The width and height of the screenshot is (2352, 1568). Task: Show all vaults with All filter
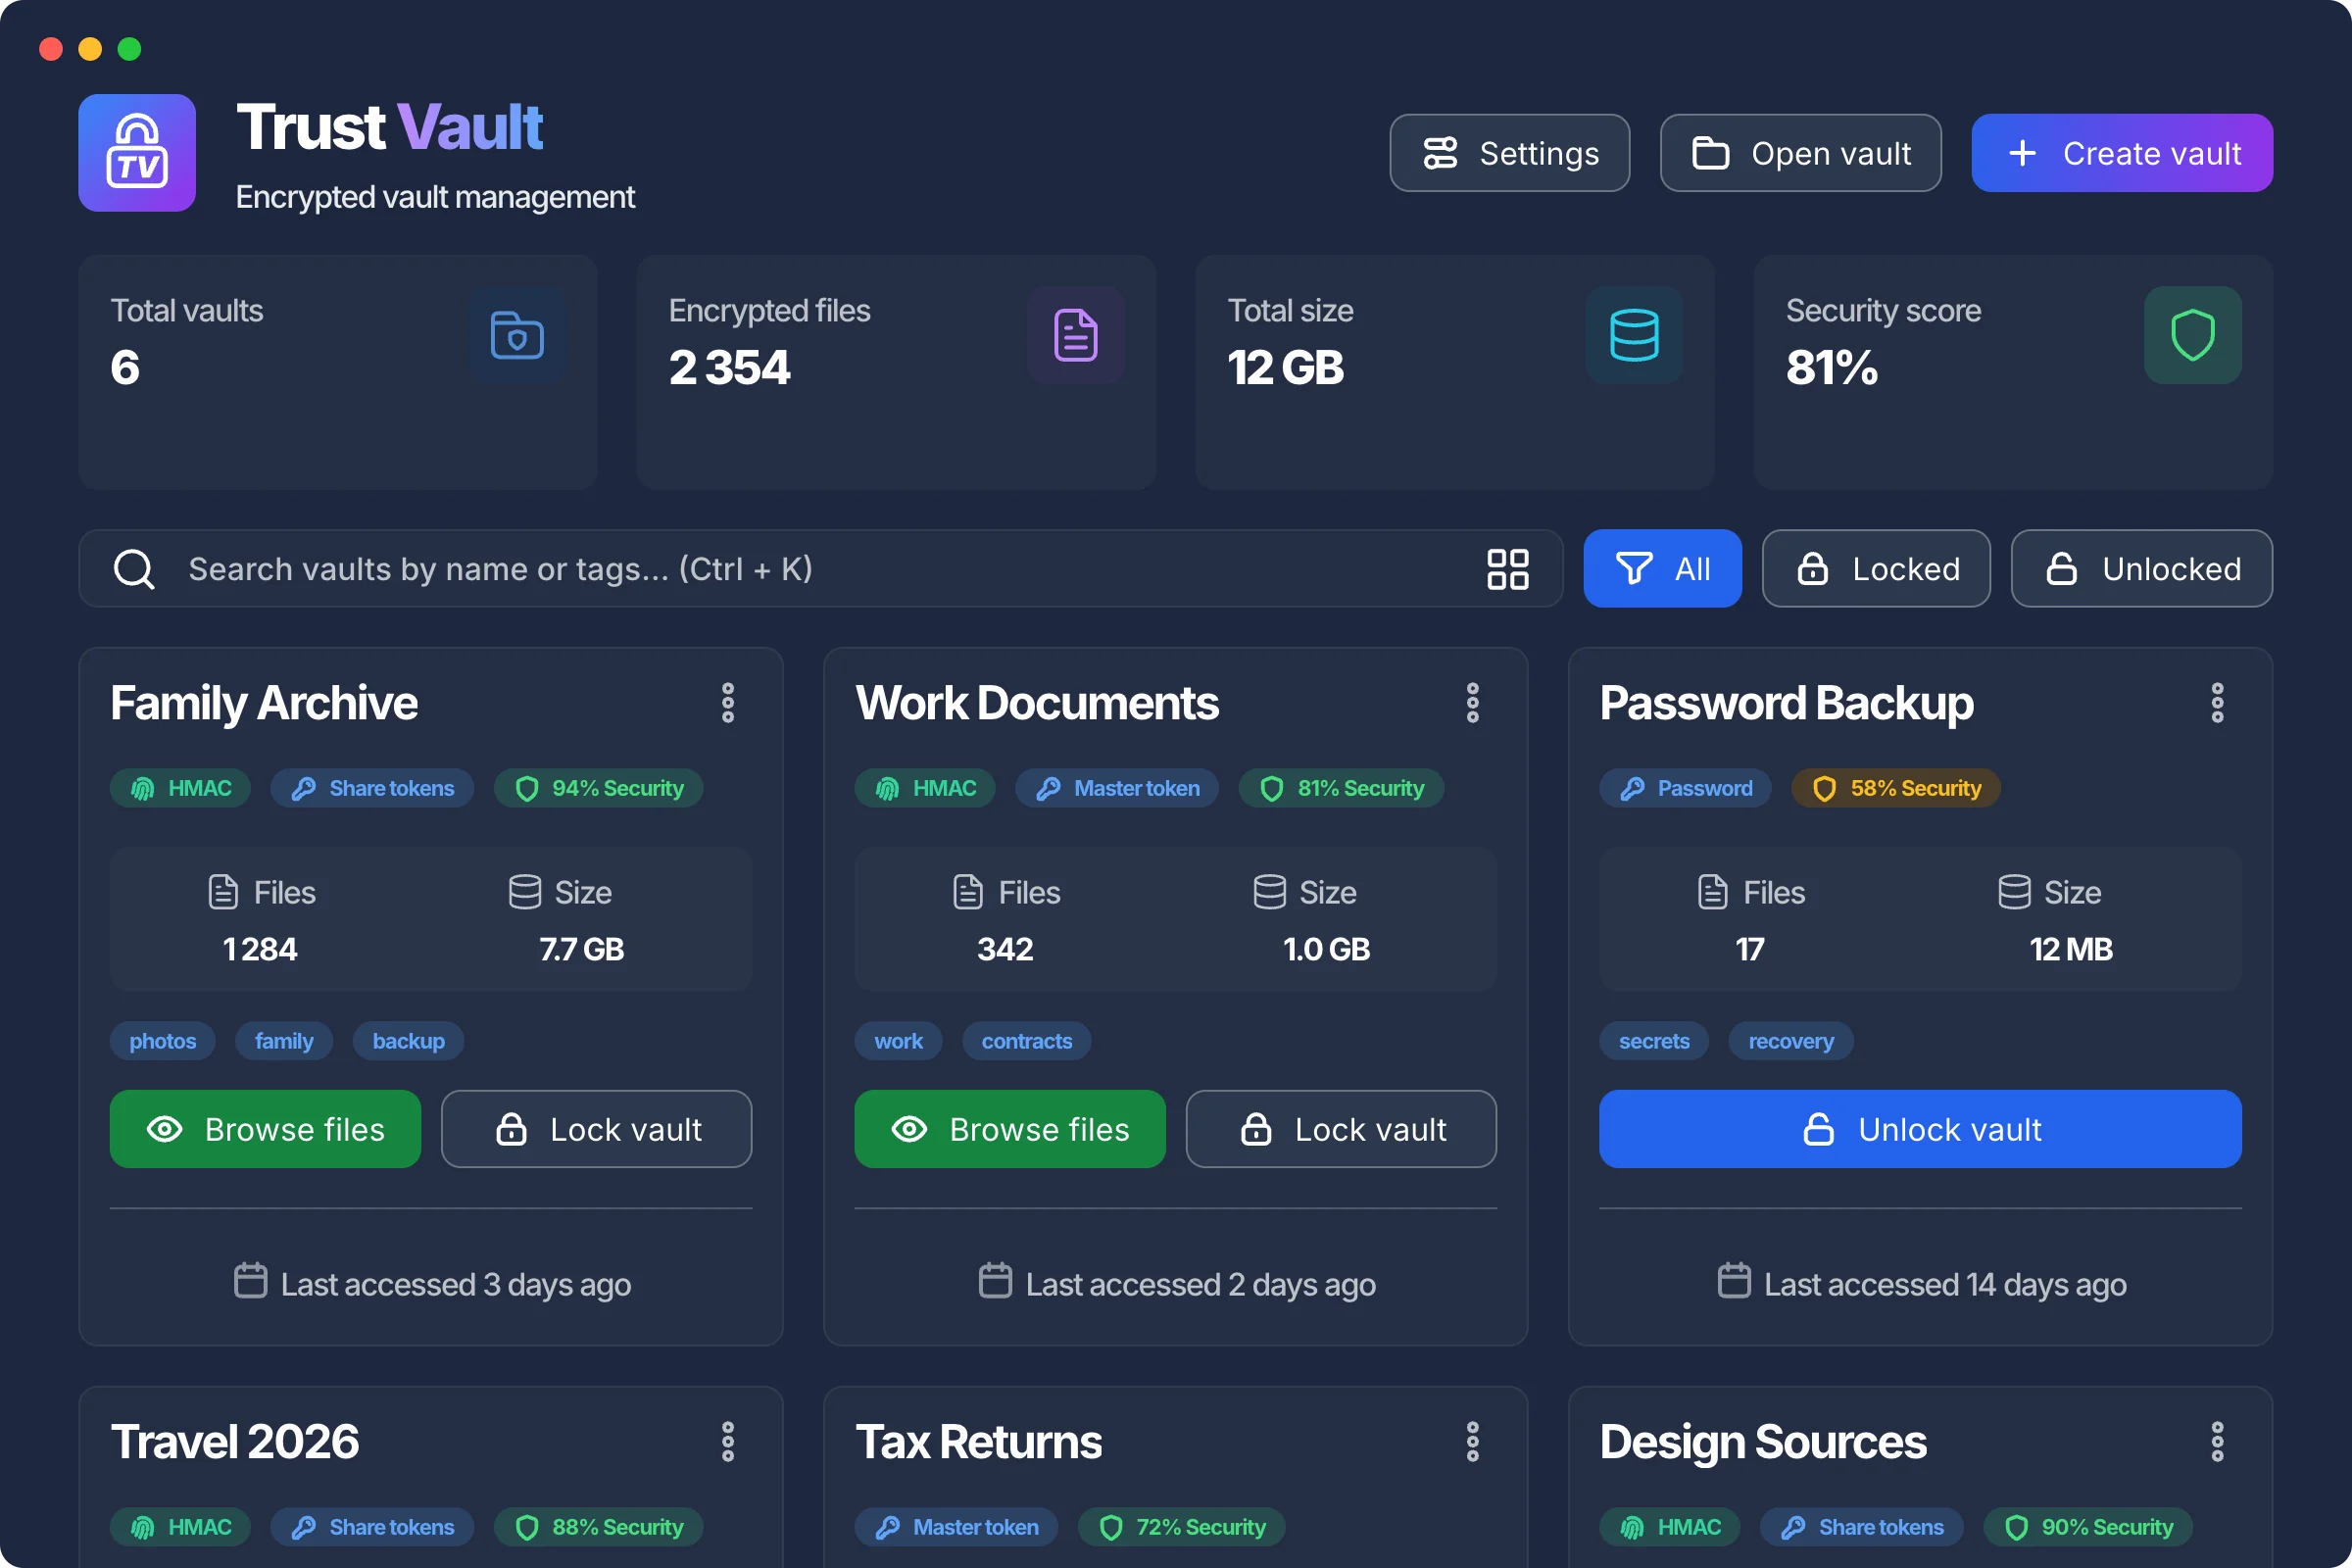[x=1663, y=569]
